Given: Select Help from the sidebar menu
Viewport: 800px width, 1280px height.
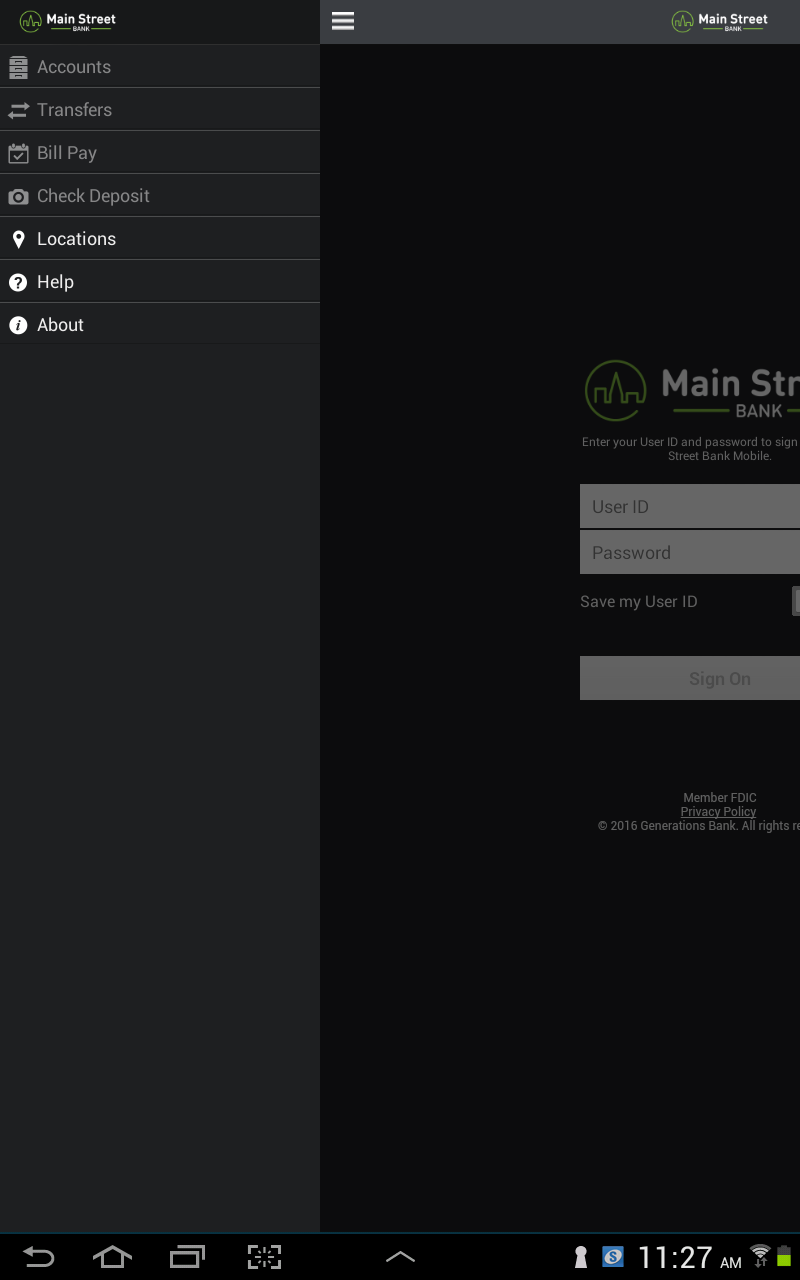Looking at the screenshot, I should click(x=55, y=281).
